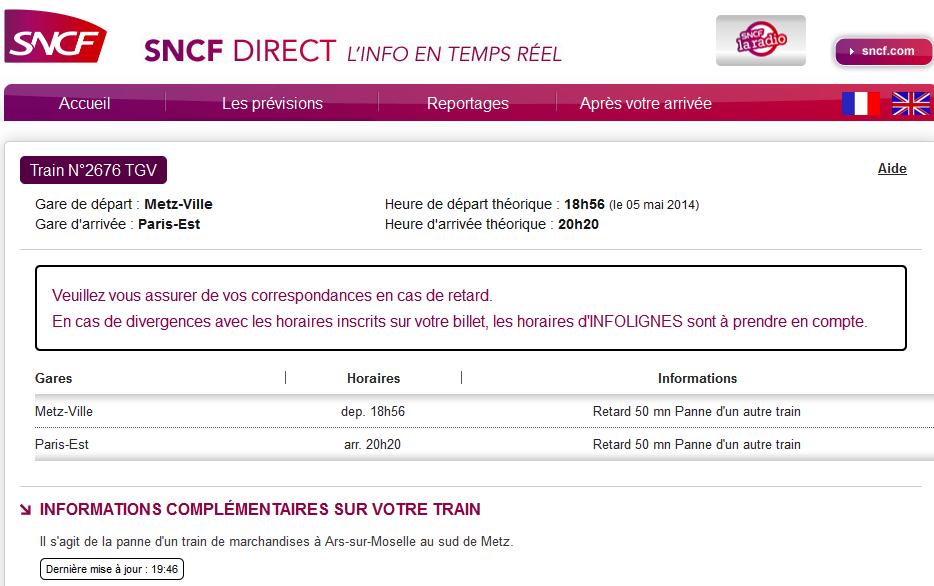Switch language with the UK flag

point(910,104)
